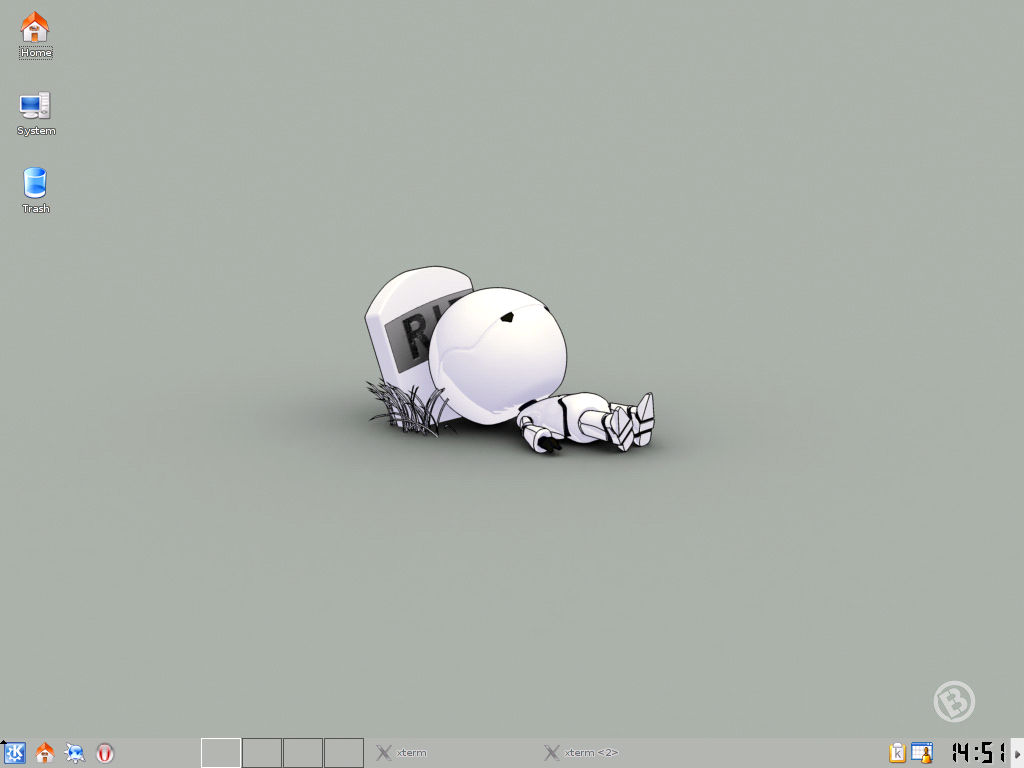The height and width of the screenshot is (768, 1024).
Task: Open the Trash desktop icon
Action: click(x=35, y=183)
